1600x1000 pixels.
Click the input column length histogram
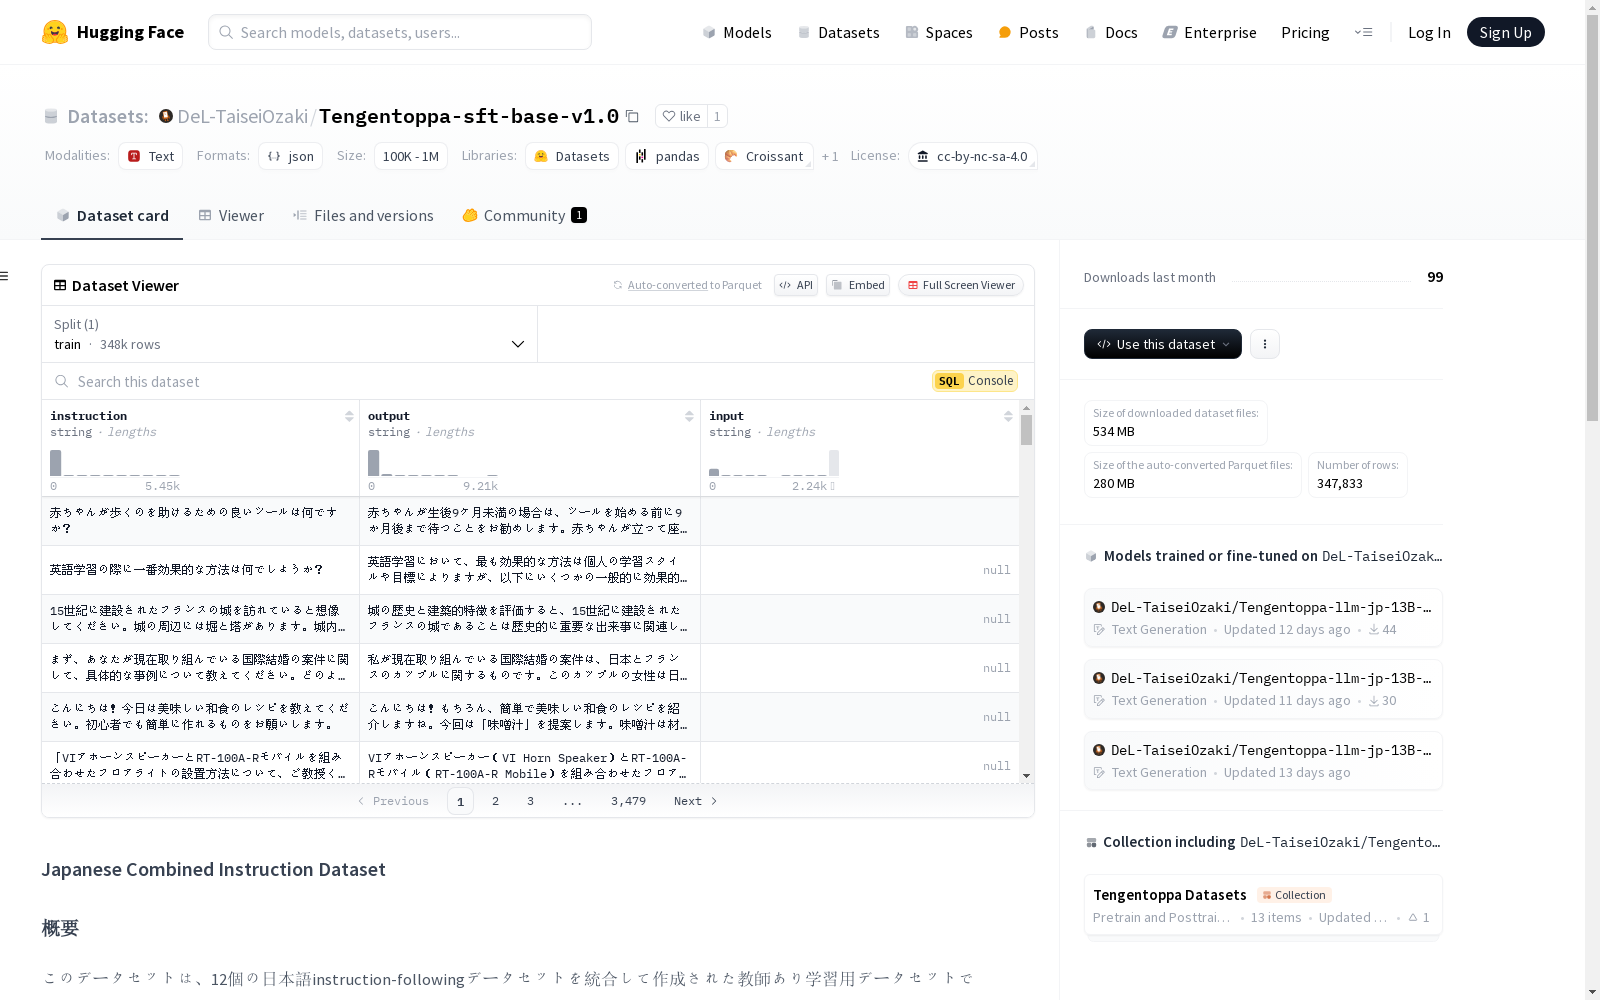(x=774, y=463)
